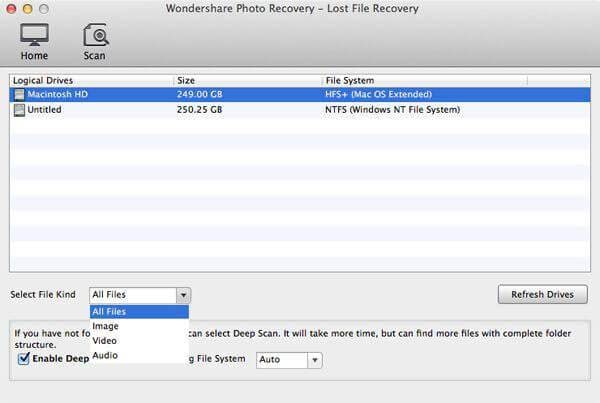
Task: Toggle the Enable Deep Scan checkbox
Action: pyautogui.click(x=23, y=358)
